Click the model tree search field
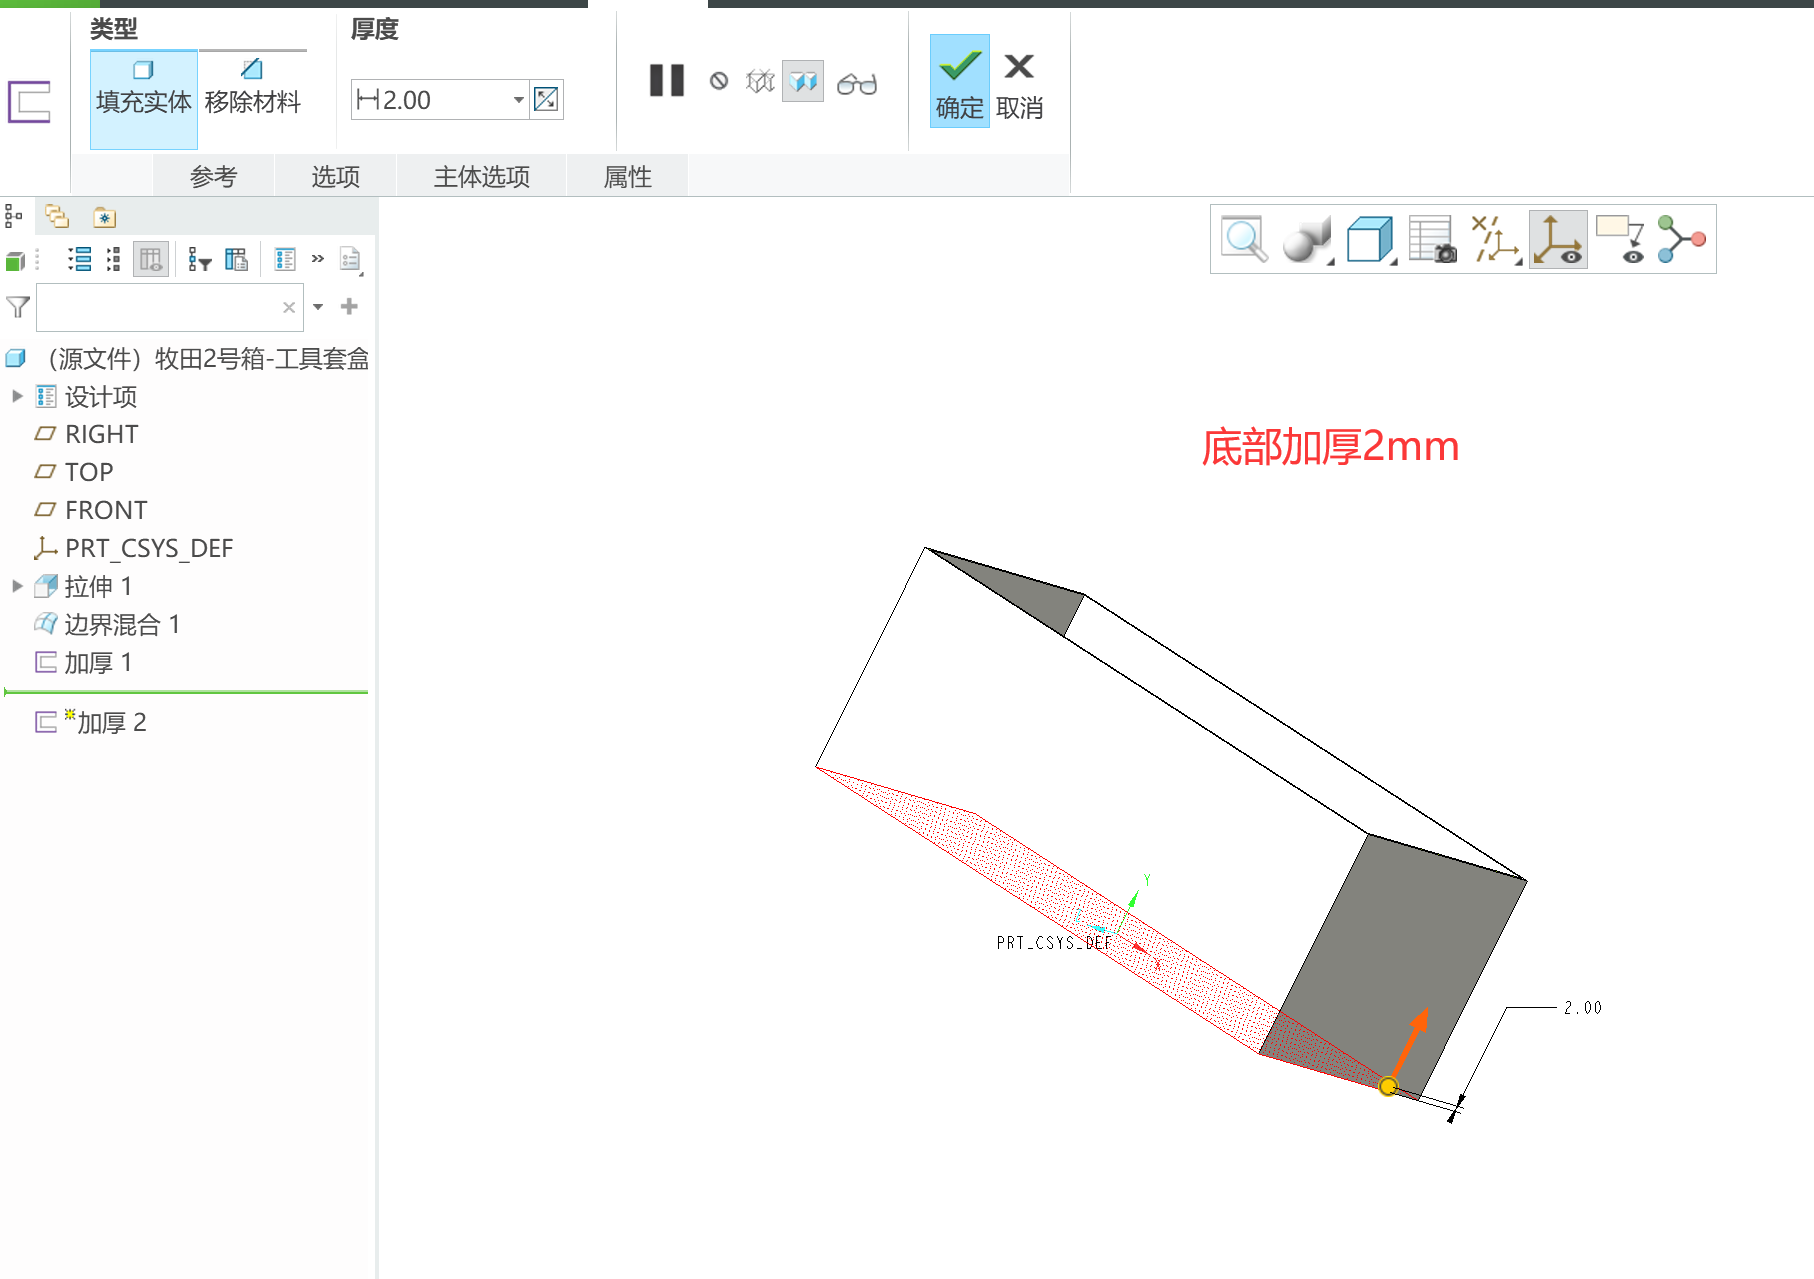 (170, 307)
